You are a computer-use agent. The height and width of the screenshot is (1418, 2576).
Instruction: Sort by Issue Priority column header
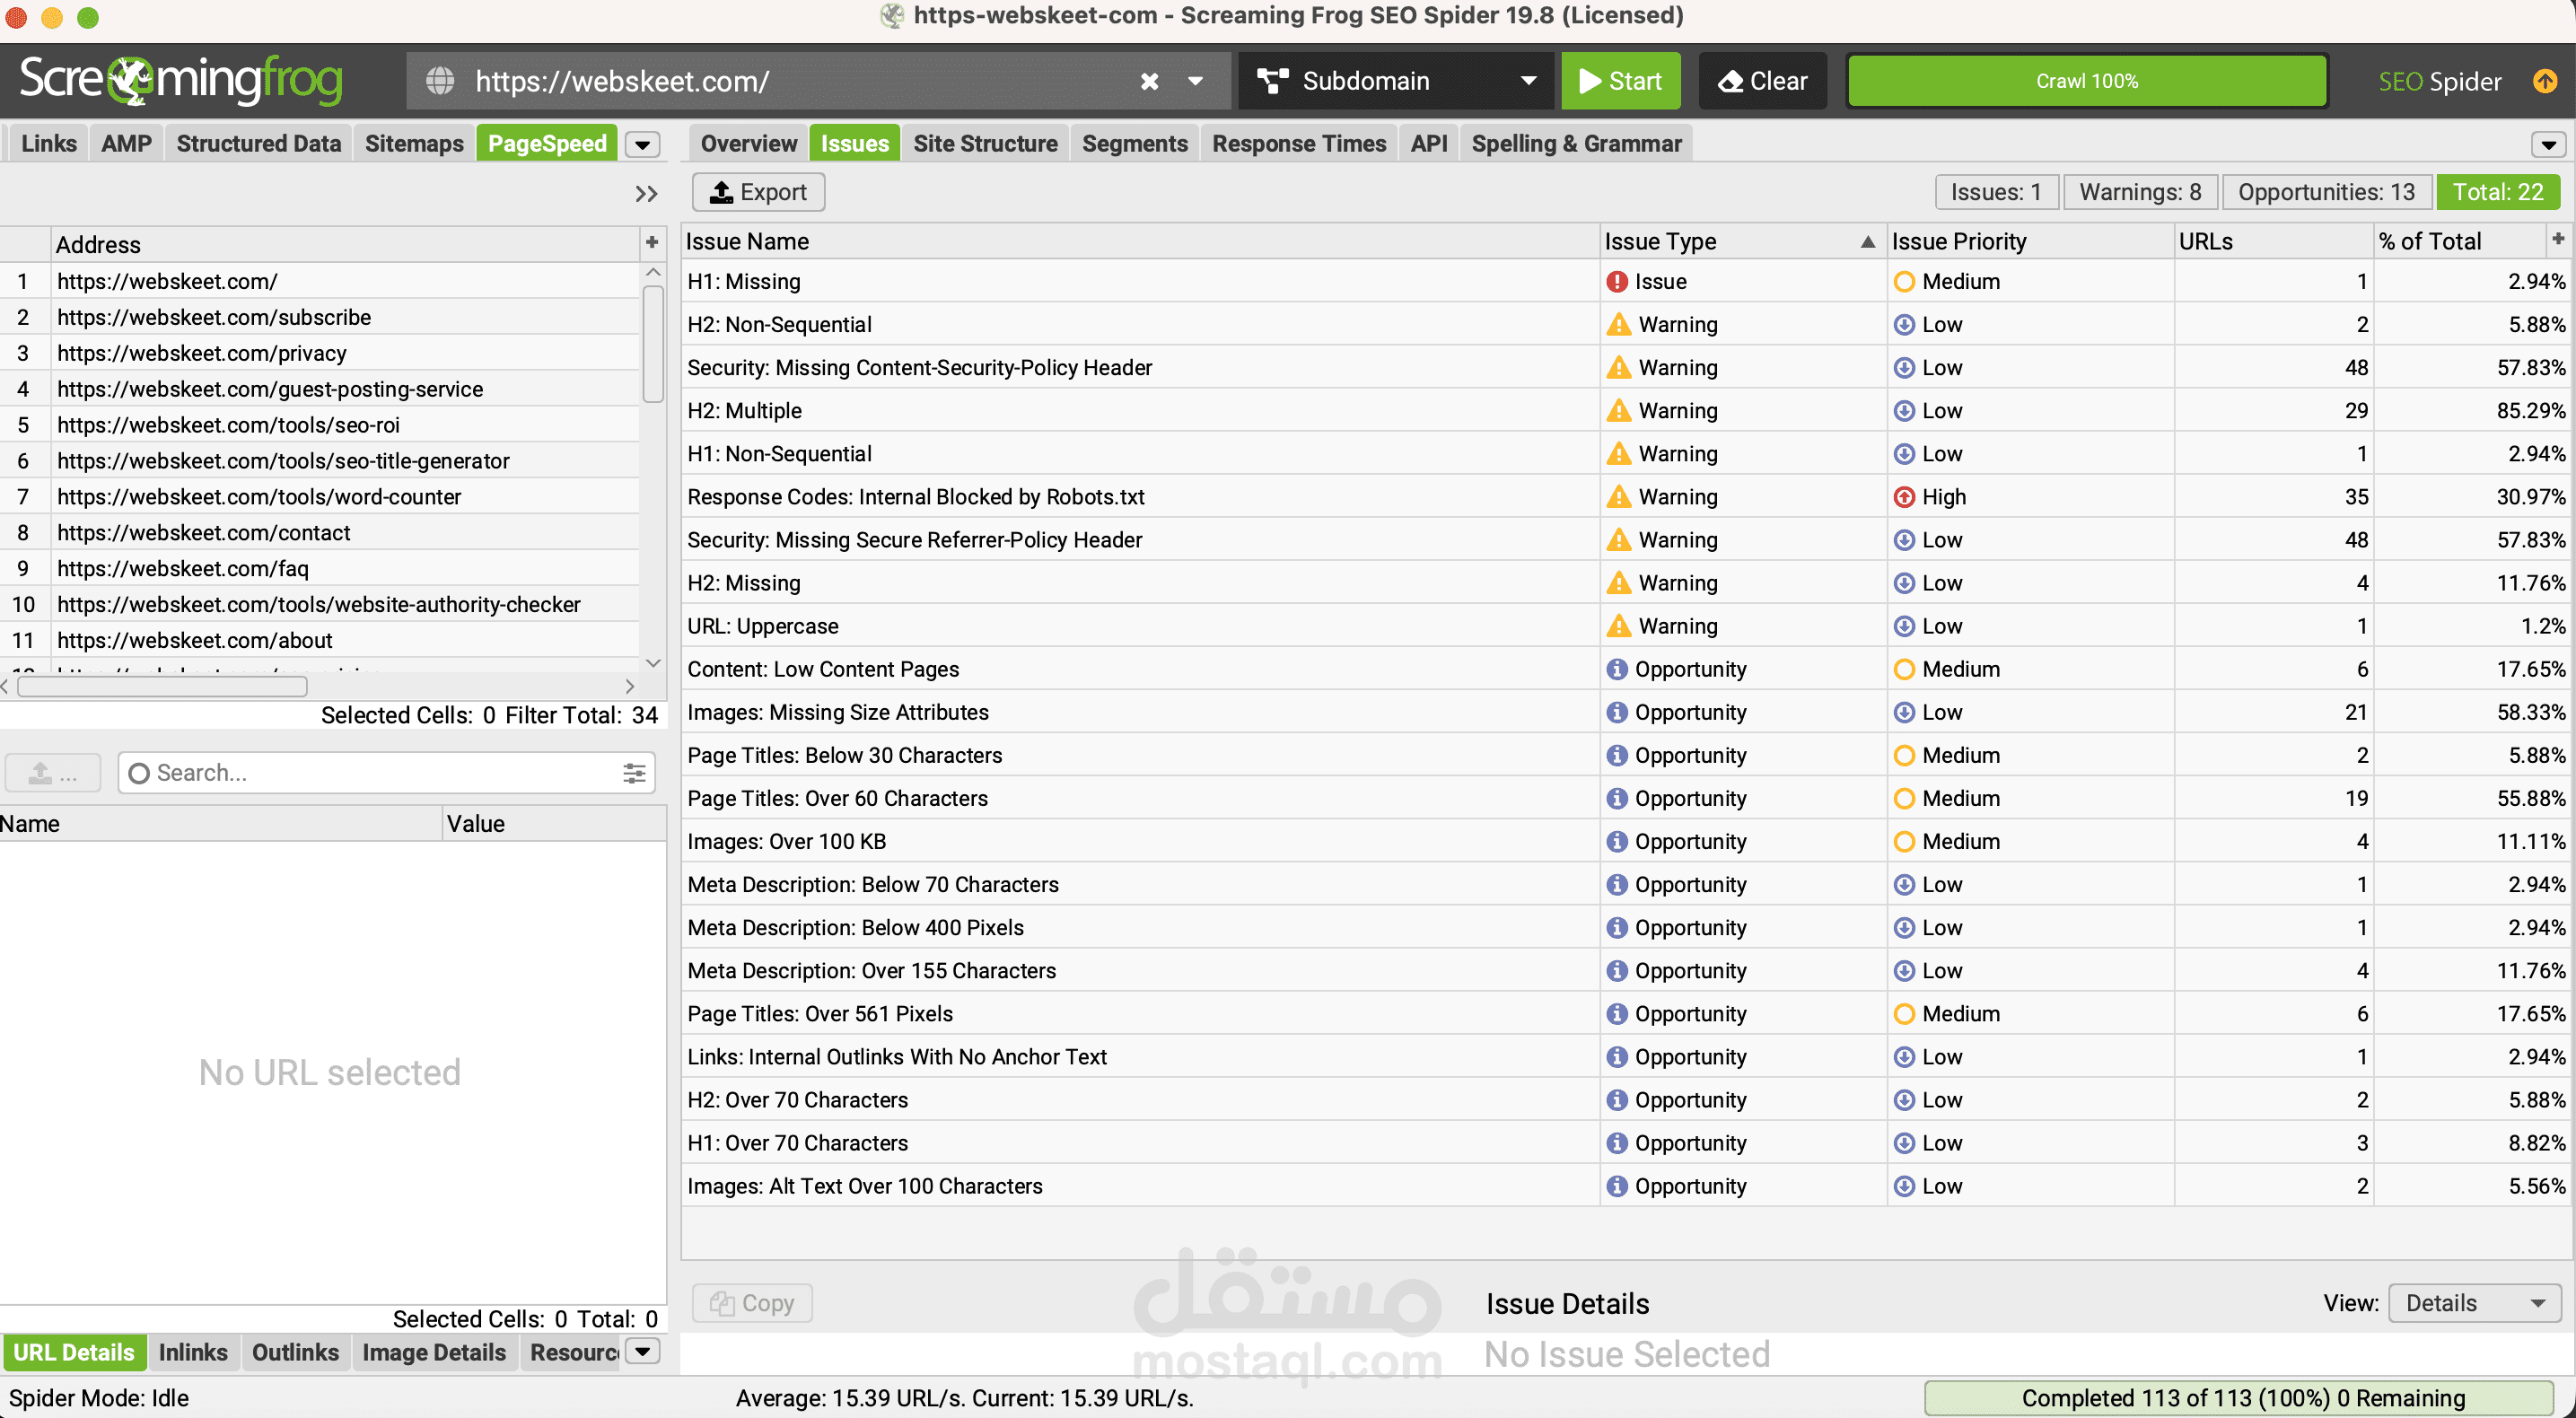coord(2030,241)
